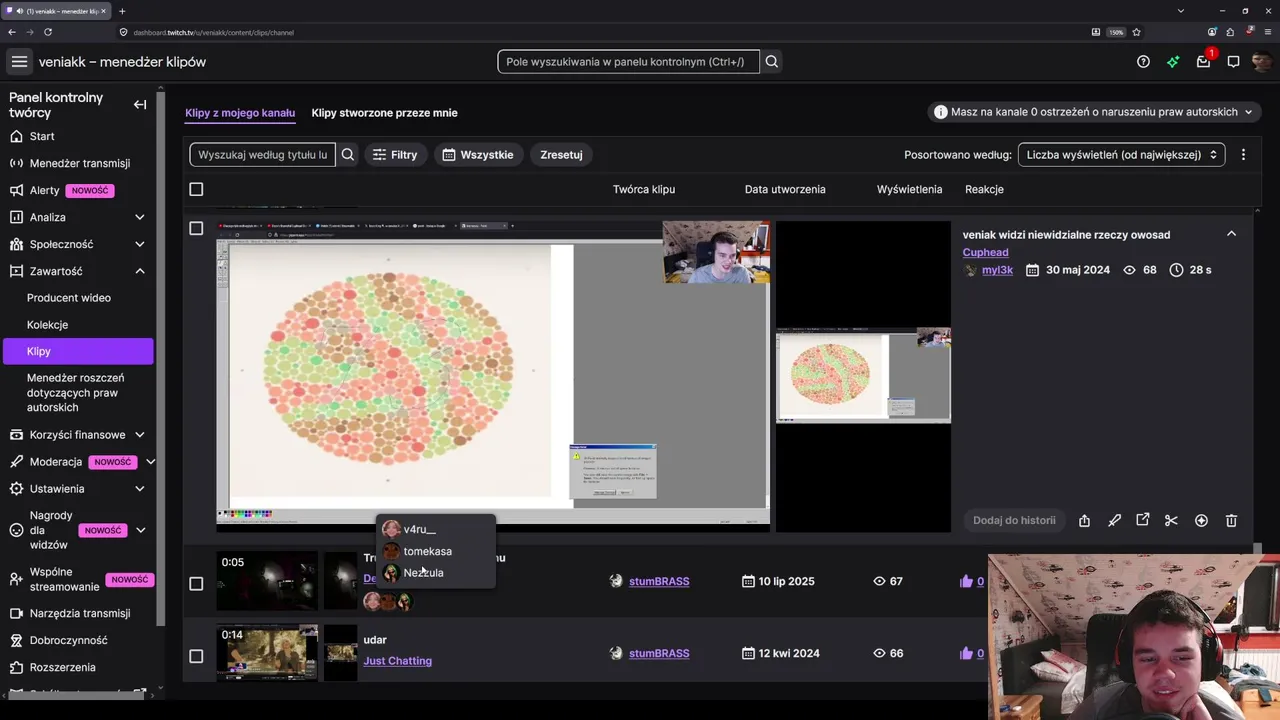Reload the browser page
This screenshot has height=720, width=1280.
click(47, 32)
